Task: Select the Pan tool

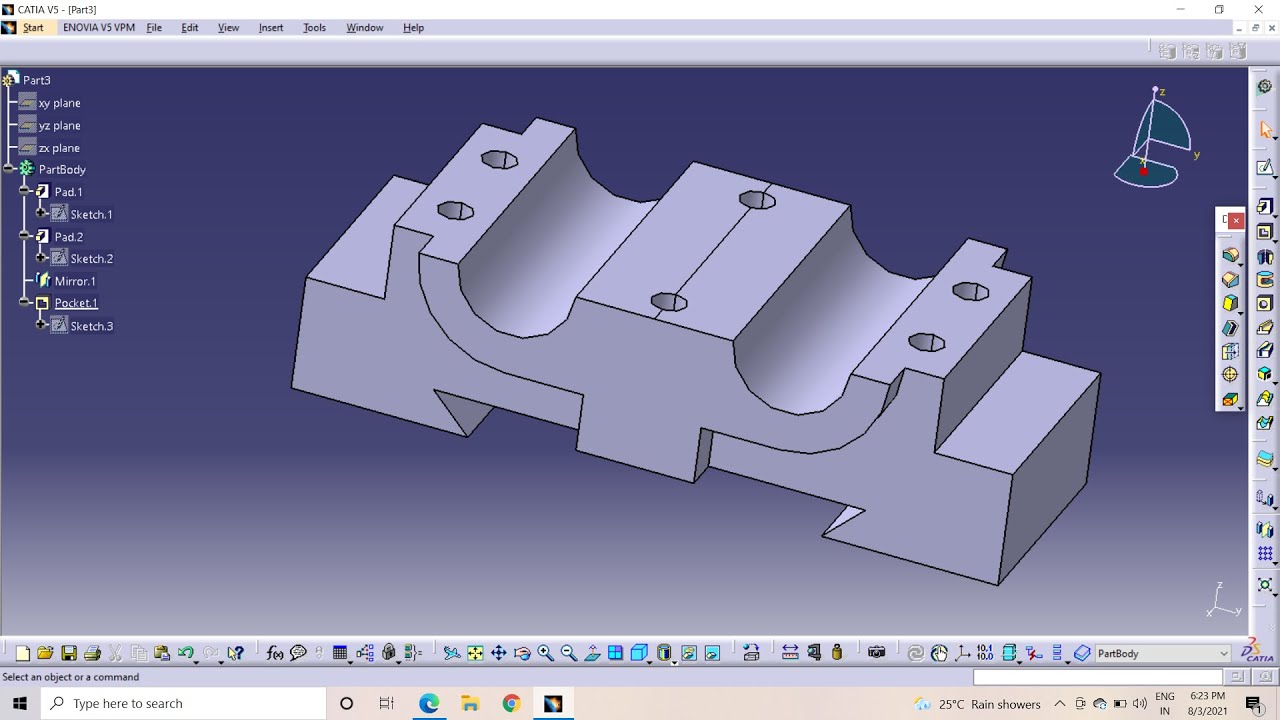Action: (498, 653)
